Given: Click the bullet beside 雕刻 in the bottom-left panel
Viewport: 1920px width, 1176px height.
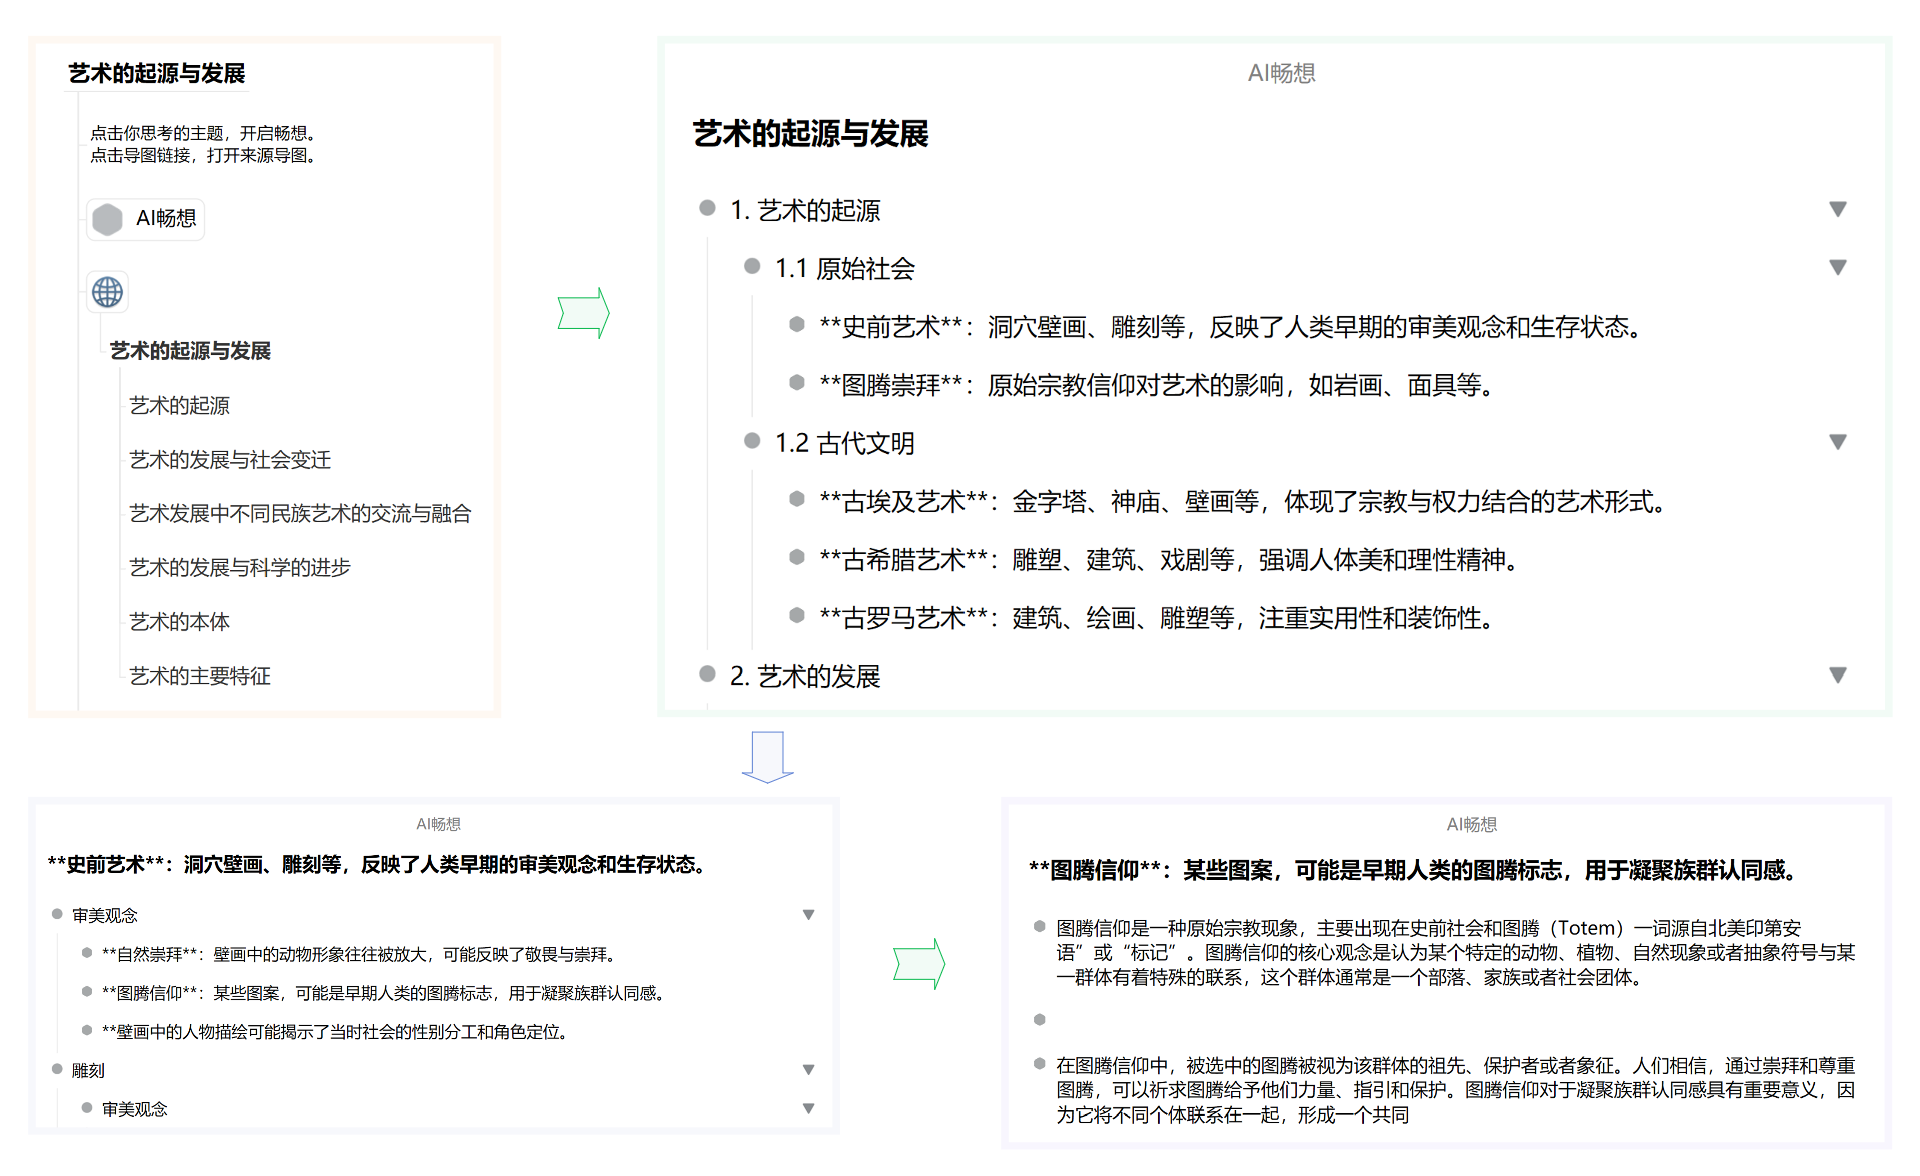Looking at the screenshot, I should [x=57, y=1069].
